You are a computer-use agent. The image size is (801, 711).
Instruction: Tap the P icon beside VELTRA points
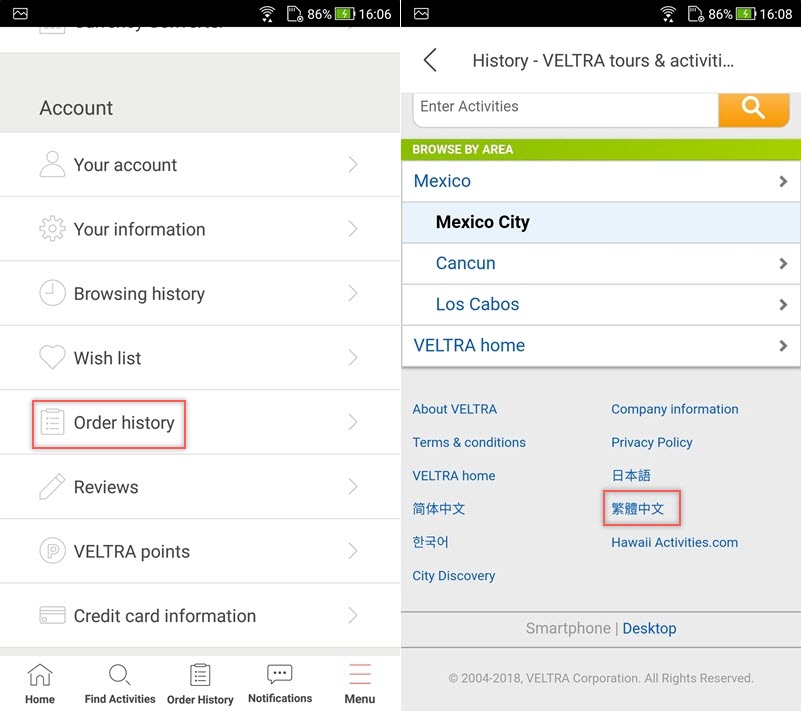52,551
